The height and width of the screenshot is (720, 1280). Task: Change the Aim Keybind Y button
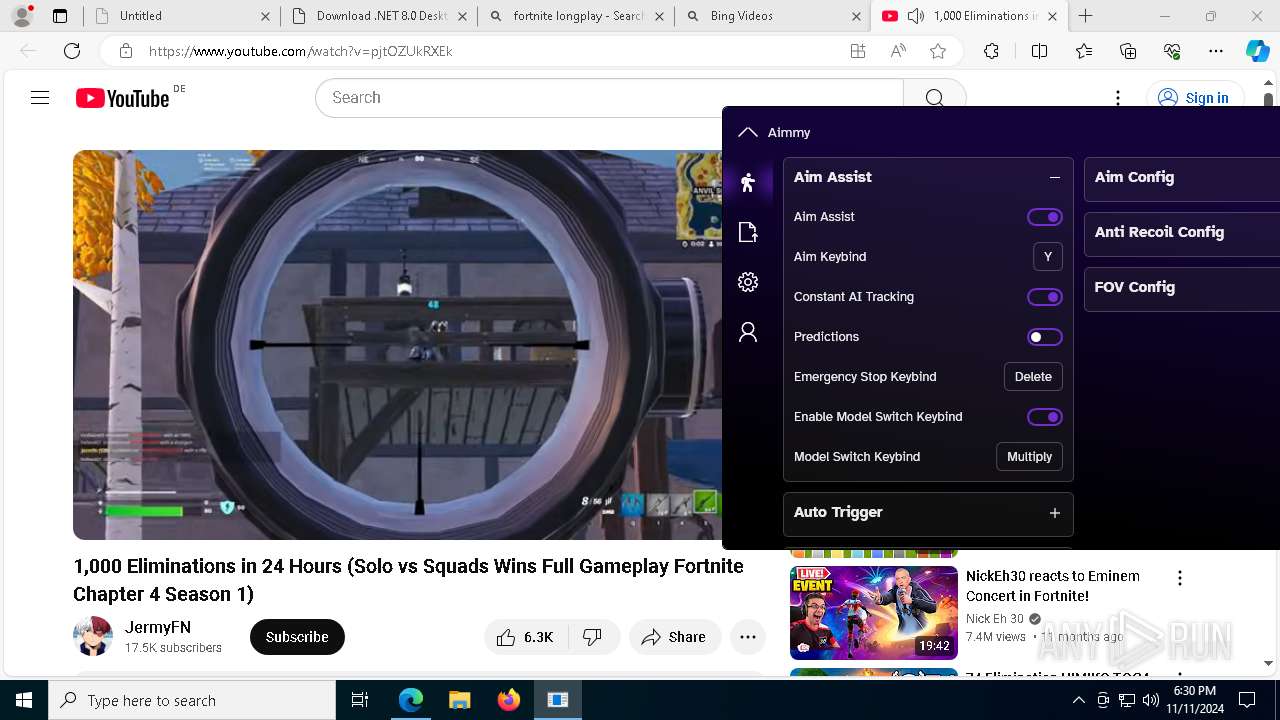coord(1048,257)
